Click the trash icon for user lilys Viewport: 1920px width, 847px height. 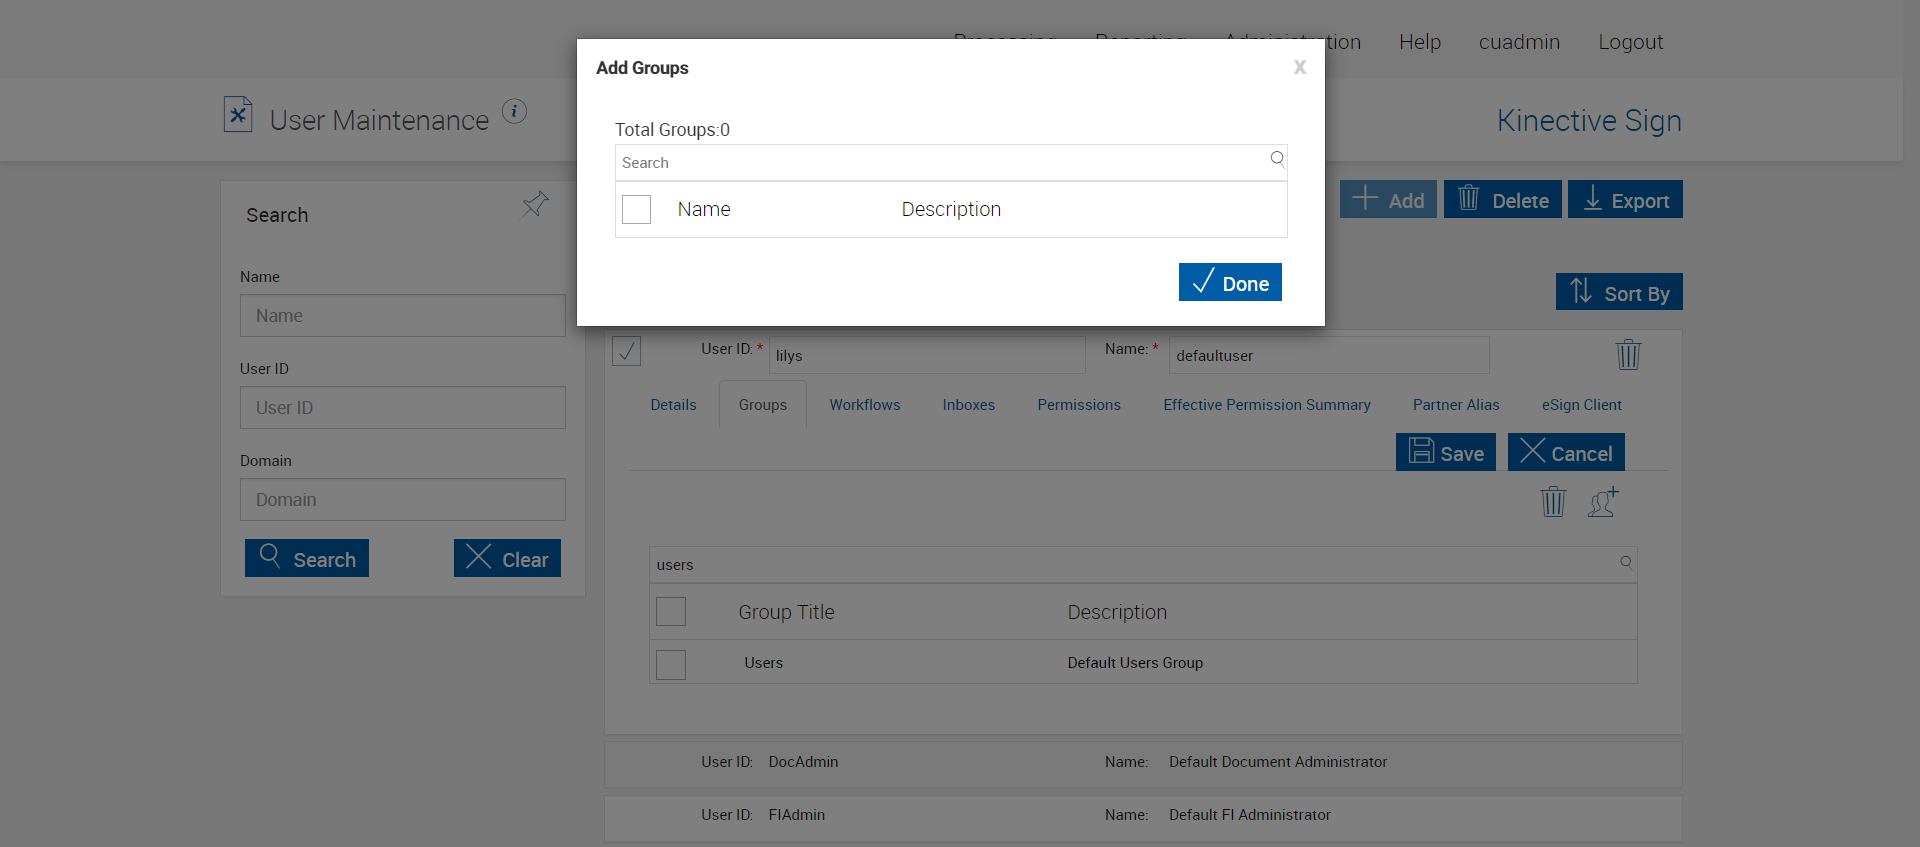click(x=1628, y=355)
